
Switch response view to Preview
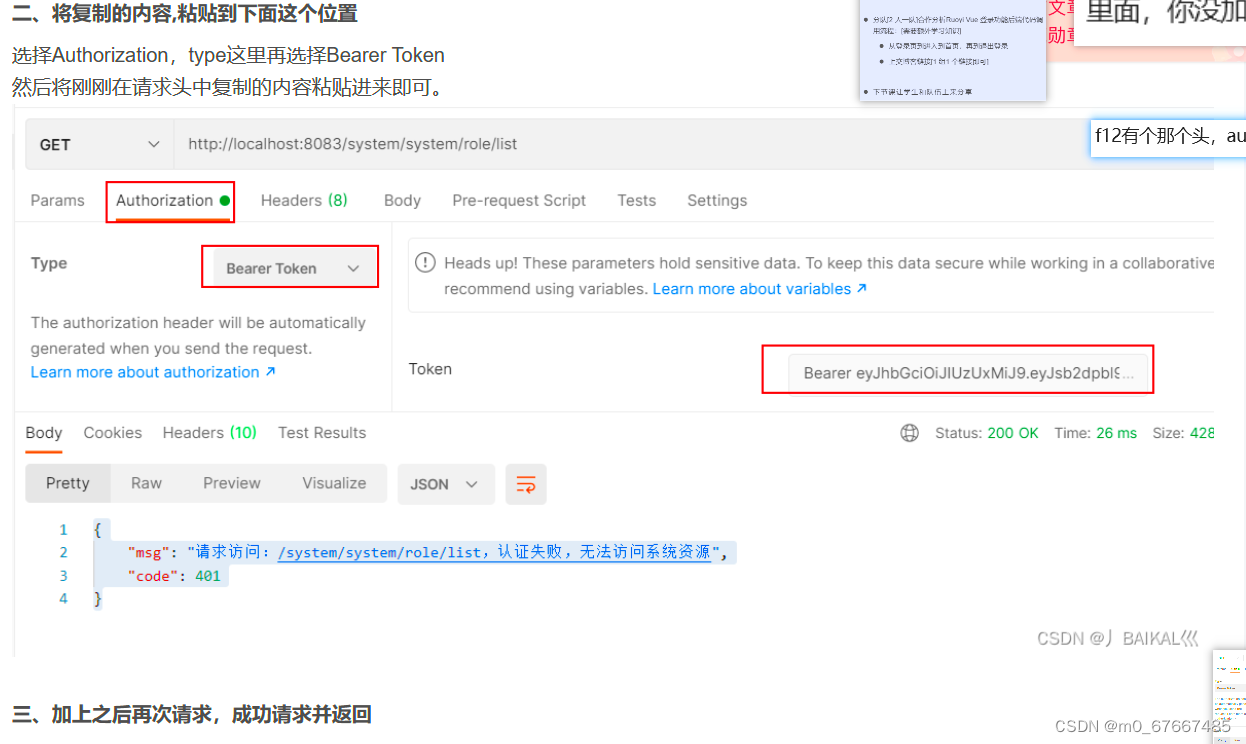[232, 483]
